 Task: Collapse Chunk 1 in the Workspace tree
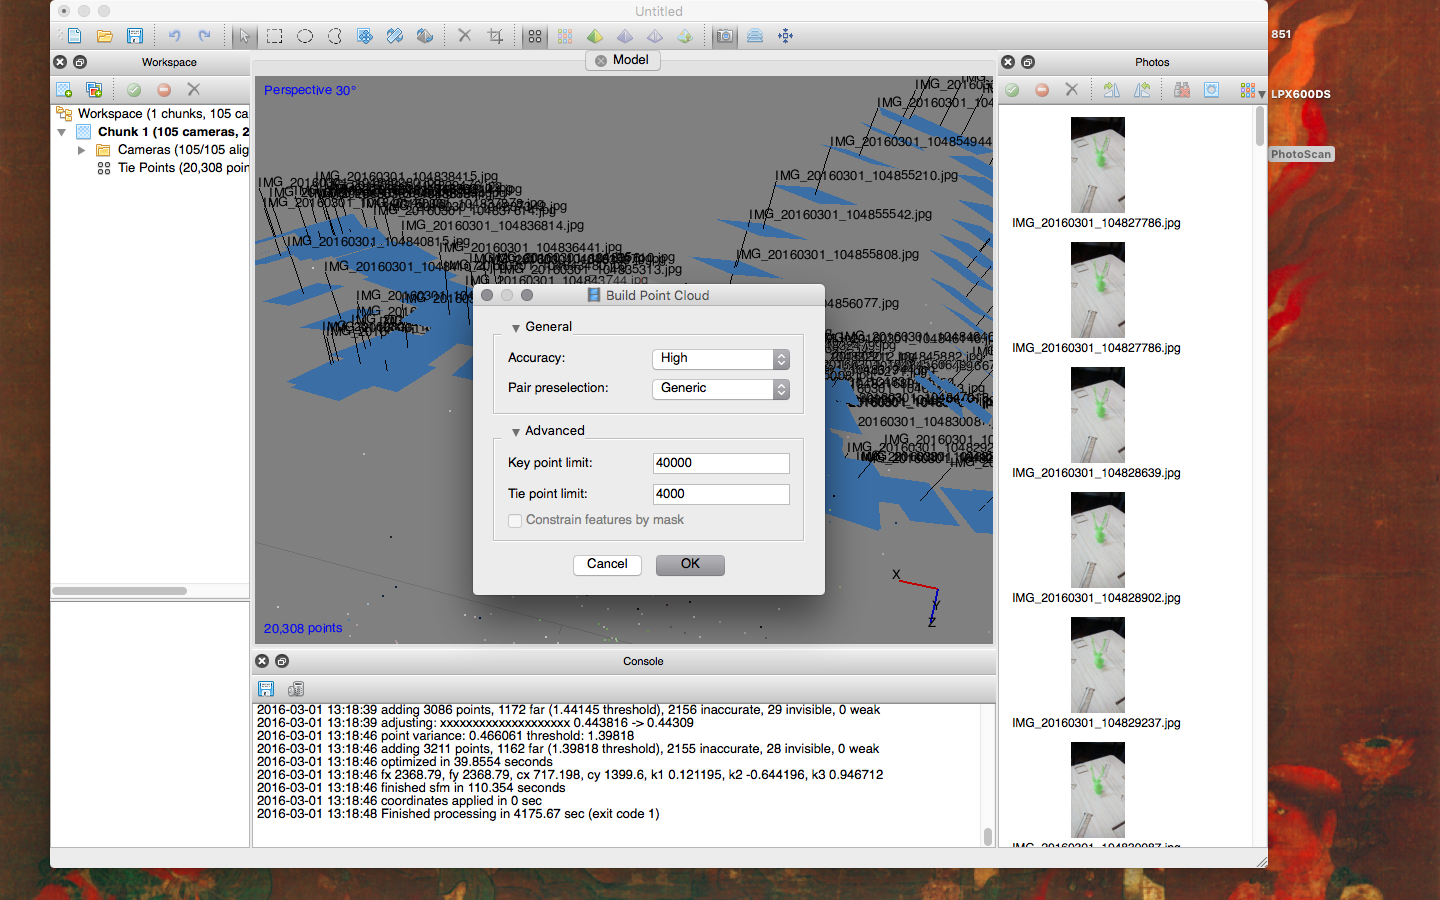(x=62, y=132)
